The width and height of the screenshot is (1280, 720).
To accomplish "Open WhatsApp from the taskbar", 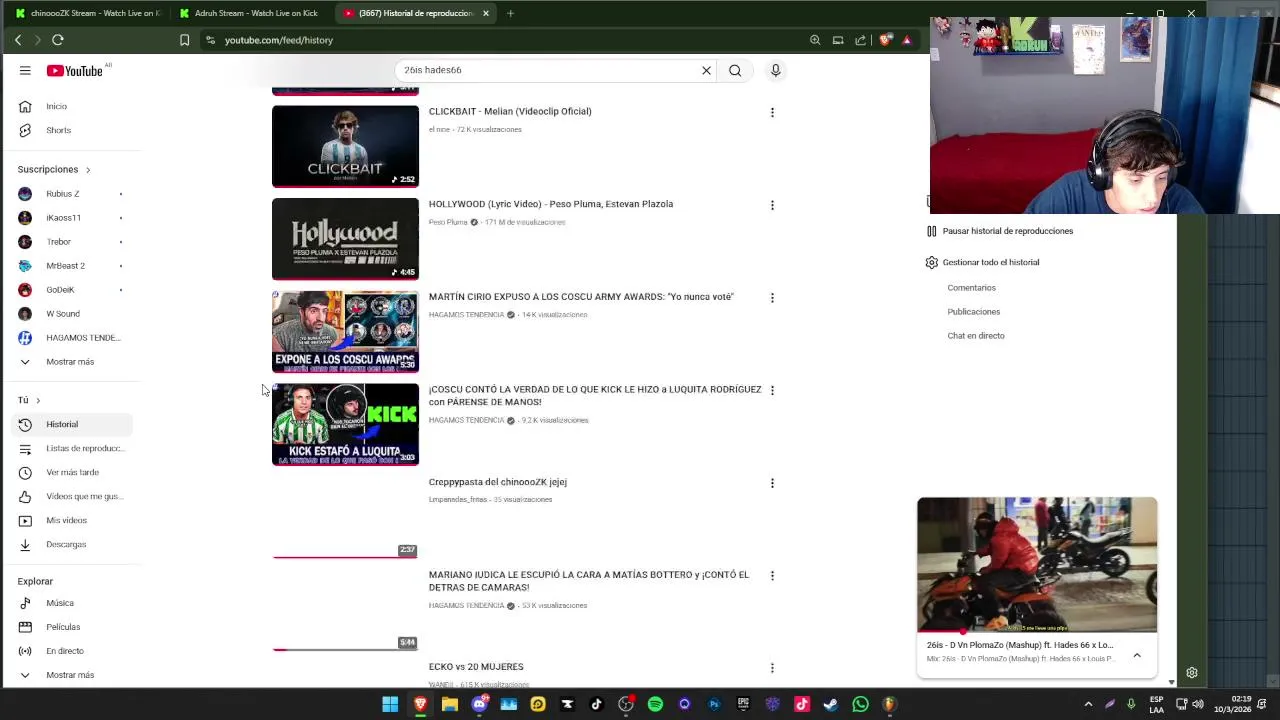I will (x=860, y=704).
